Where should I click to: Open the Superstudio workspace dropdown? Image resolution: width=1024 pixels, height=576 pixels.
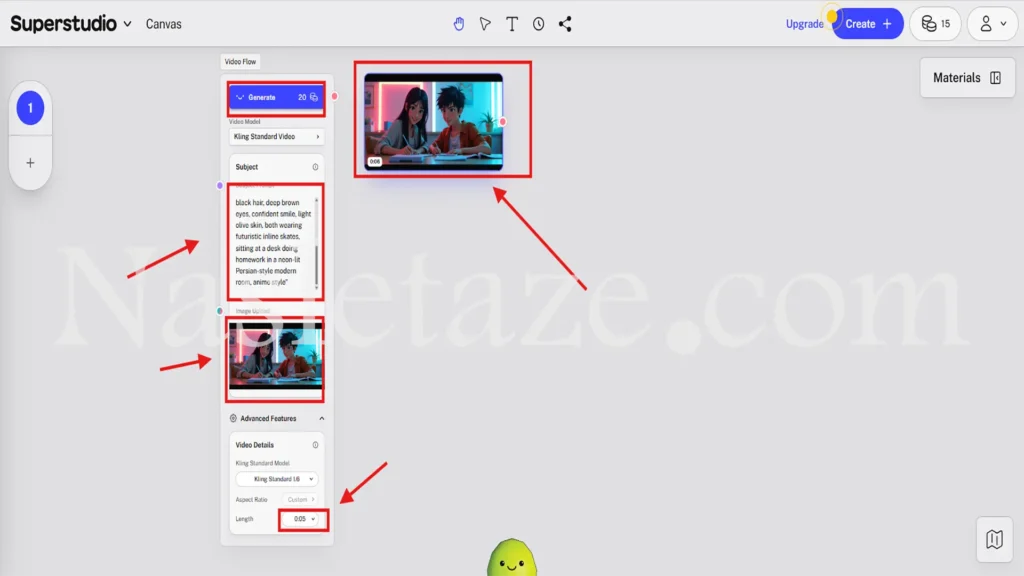[x=127, y=24]
